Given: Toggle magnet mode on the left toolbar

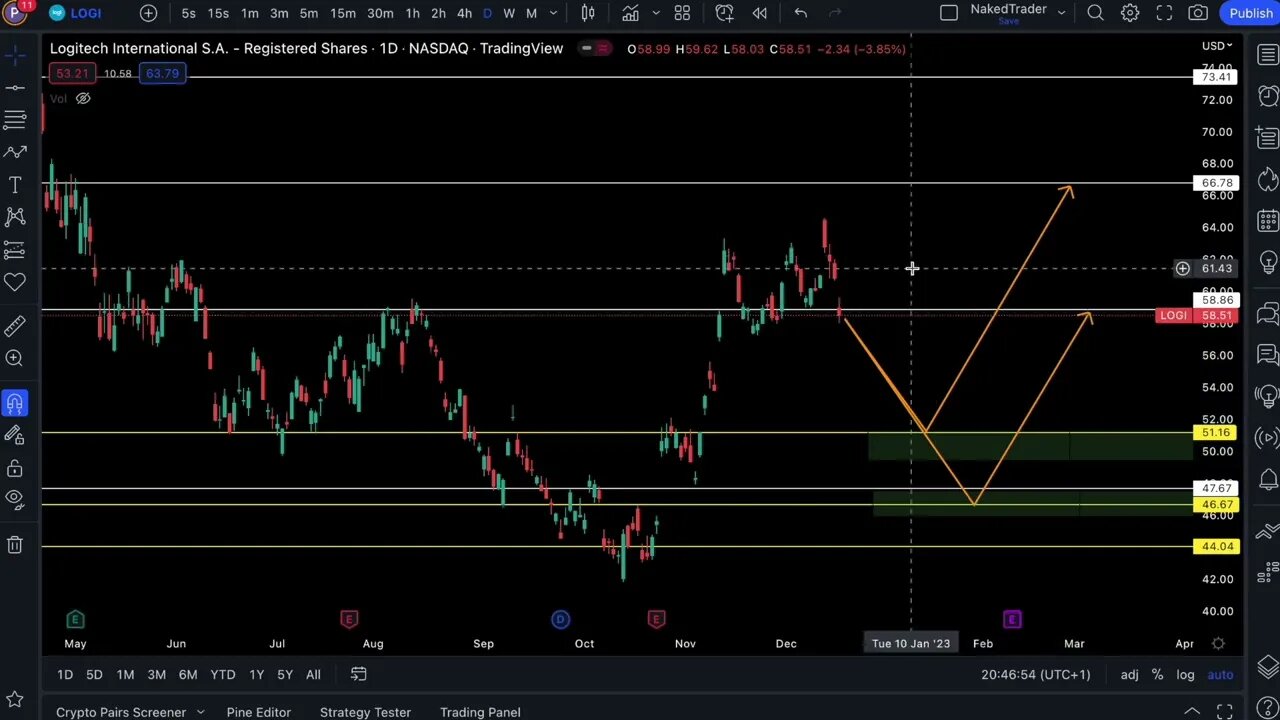Looking at the screenshot, I should [15, 404].
